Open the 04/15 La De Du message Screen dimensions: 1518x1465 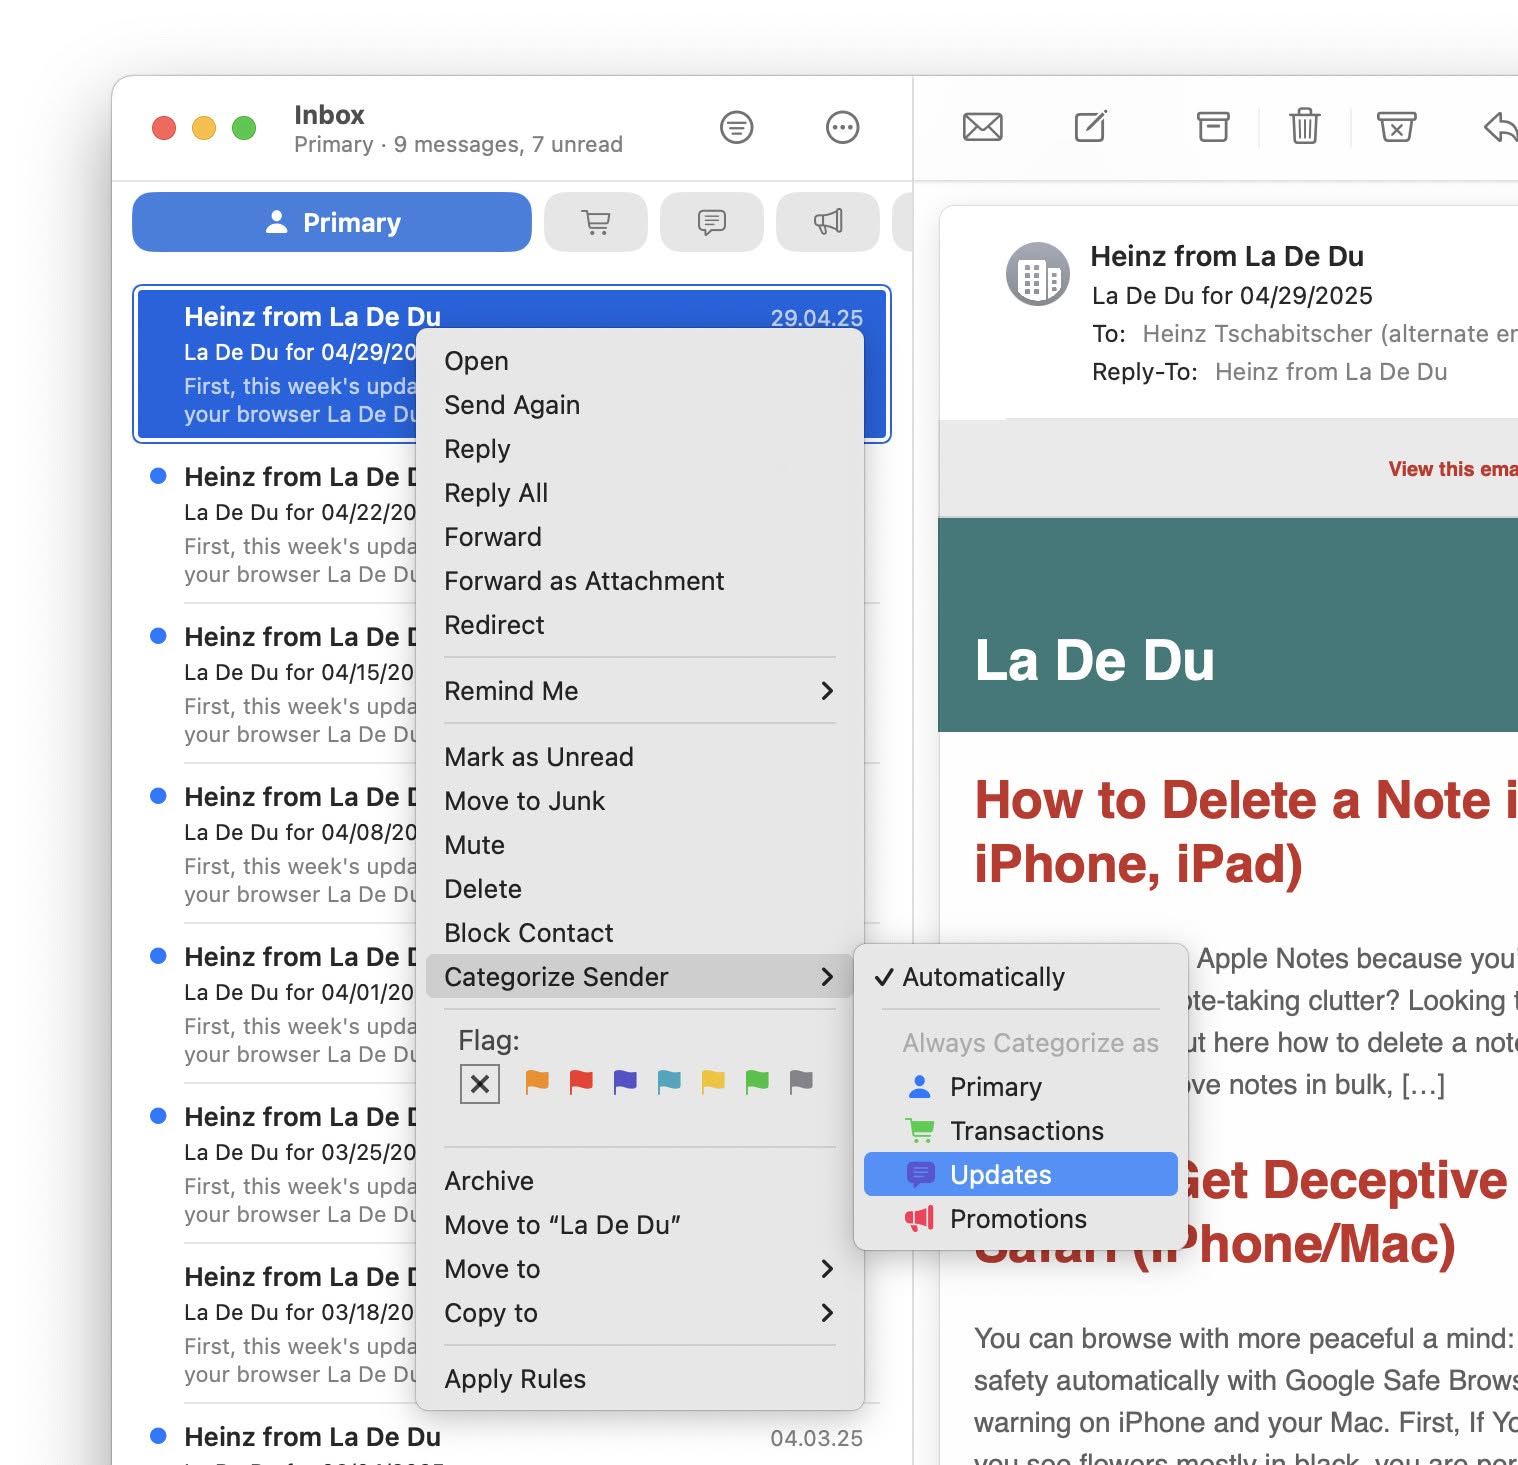[x=275, y=685]
